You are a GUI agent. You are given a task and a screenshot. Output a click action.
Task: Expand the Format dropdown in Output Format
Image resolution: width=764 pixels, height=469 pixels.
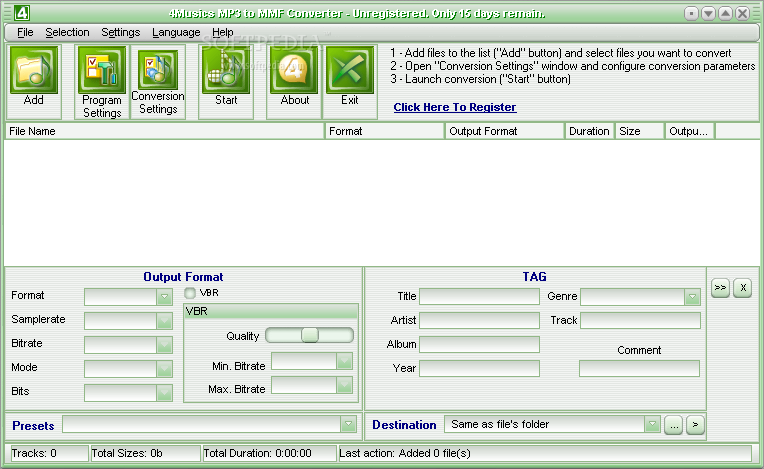click(x=165, y=297)
